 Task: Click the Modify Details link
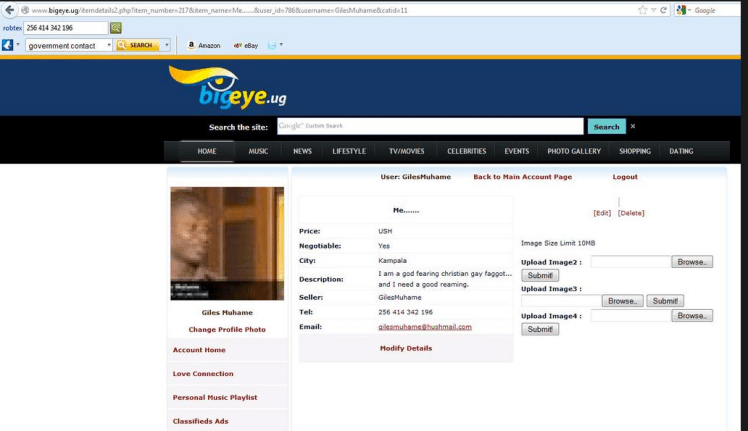coord(406,348)
